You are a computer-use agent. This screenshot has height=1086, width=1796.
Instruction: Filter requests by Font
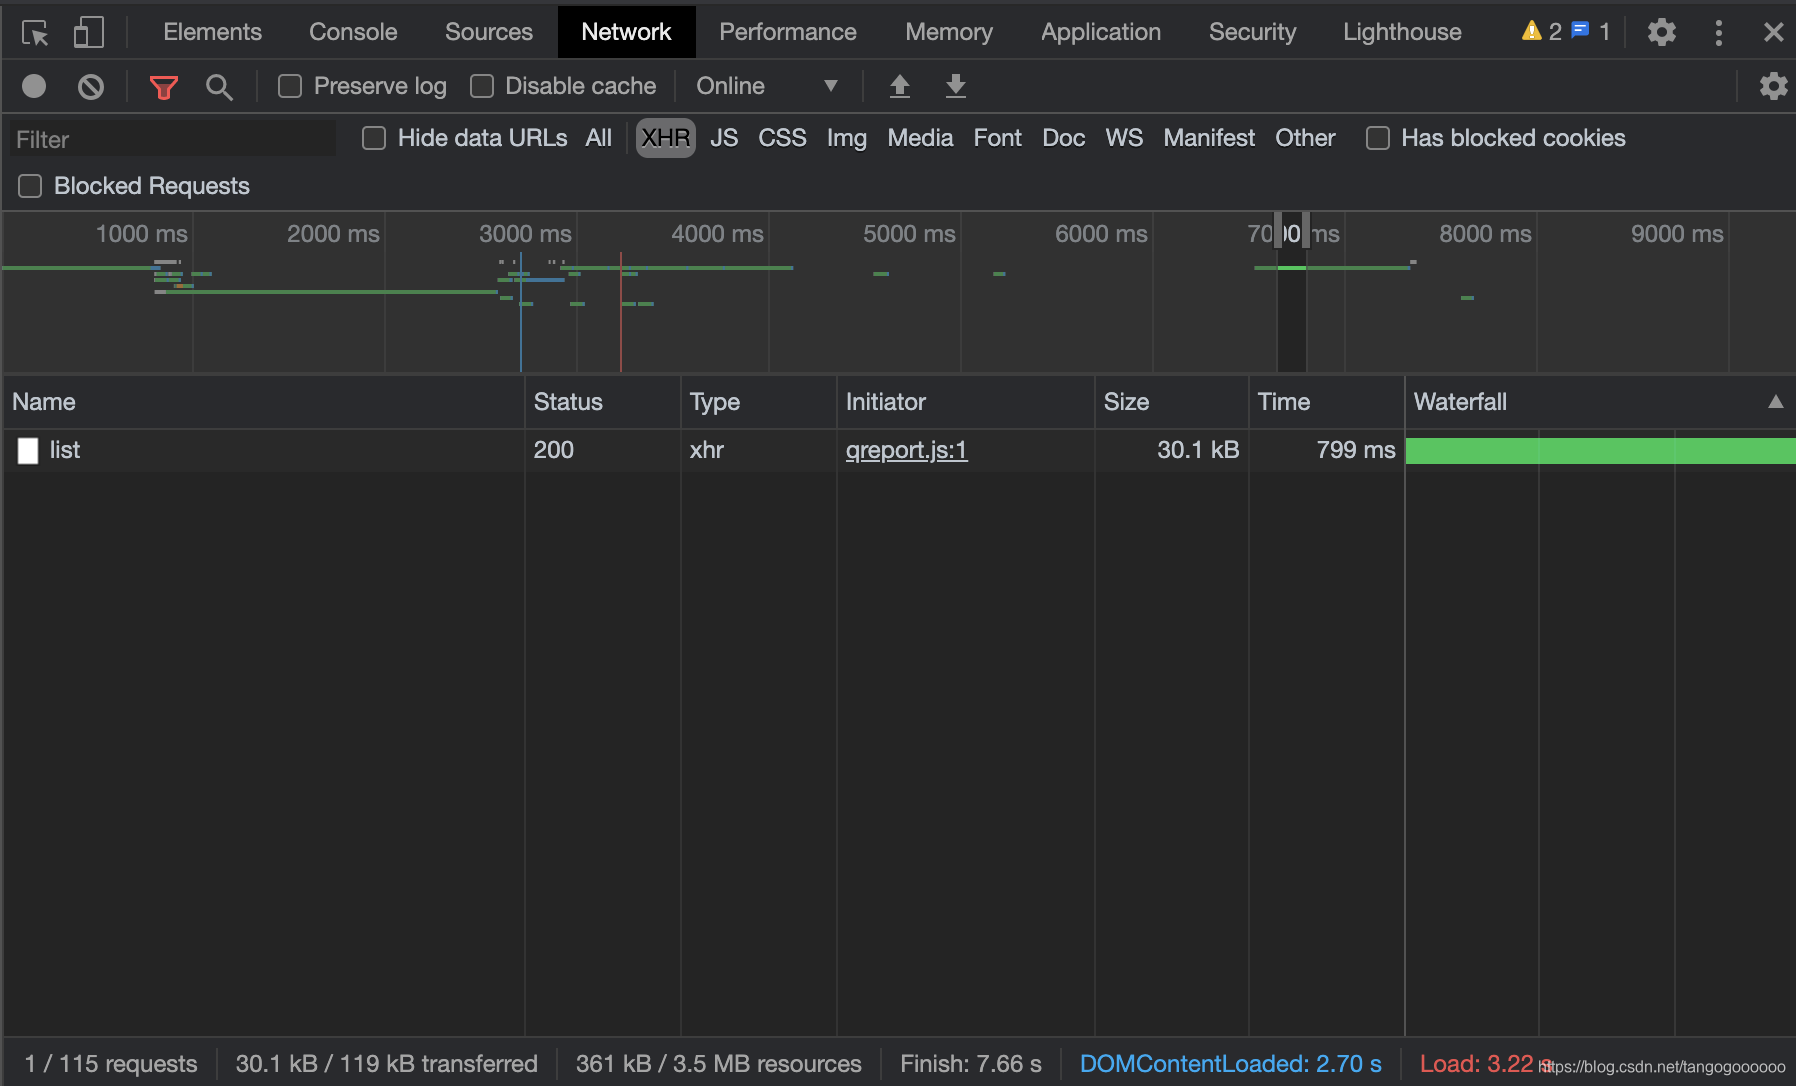coord(998,138)
